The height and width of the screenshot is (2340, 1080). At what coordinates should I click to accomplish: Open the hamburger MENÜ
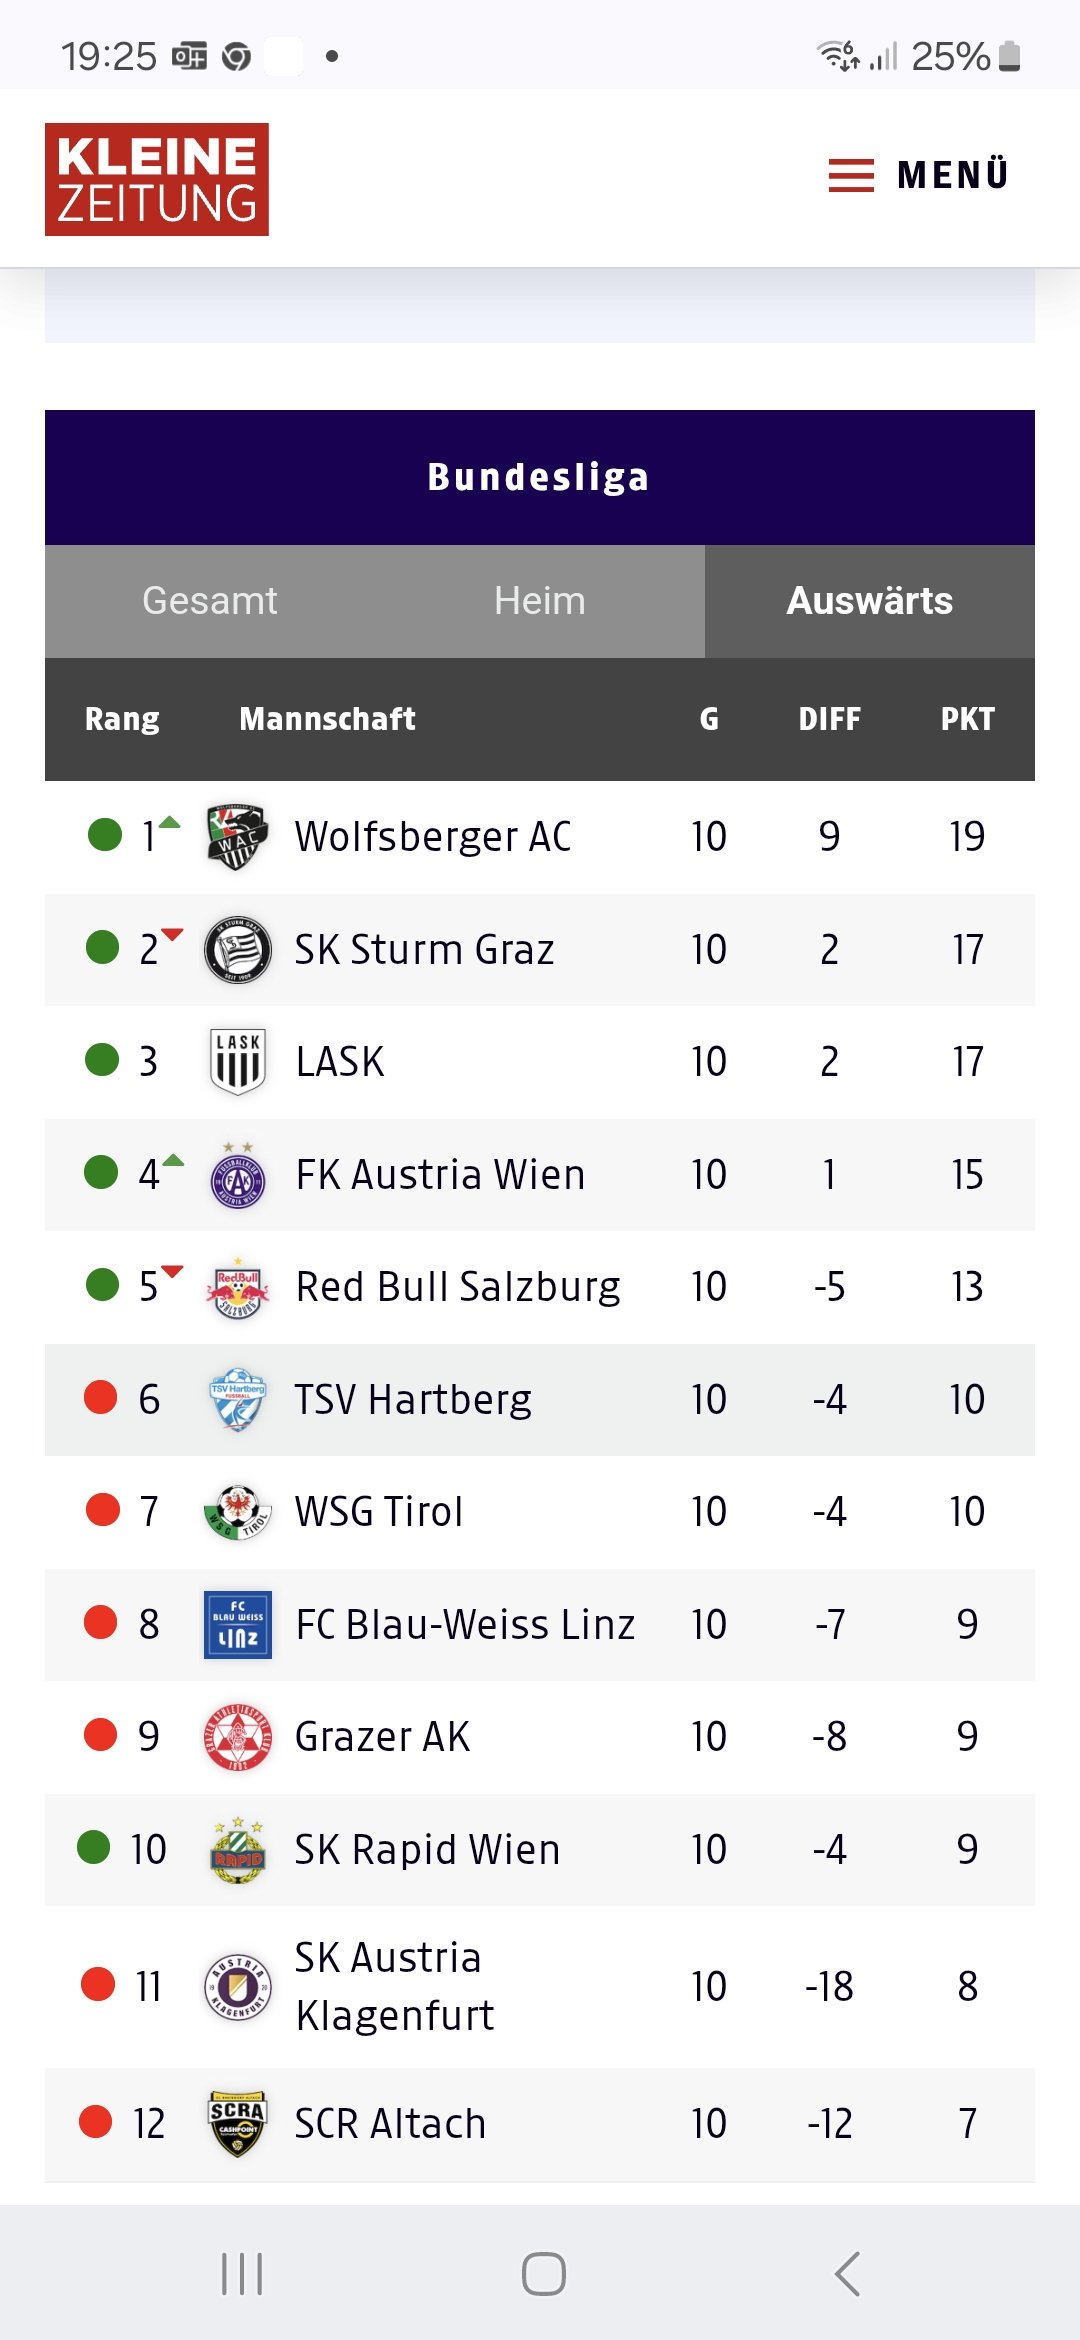pyautogui.click(x=918, y=175)
